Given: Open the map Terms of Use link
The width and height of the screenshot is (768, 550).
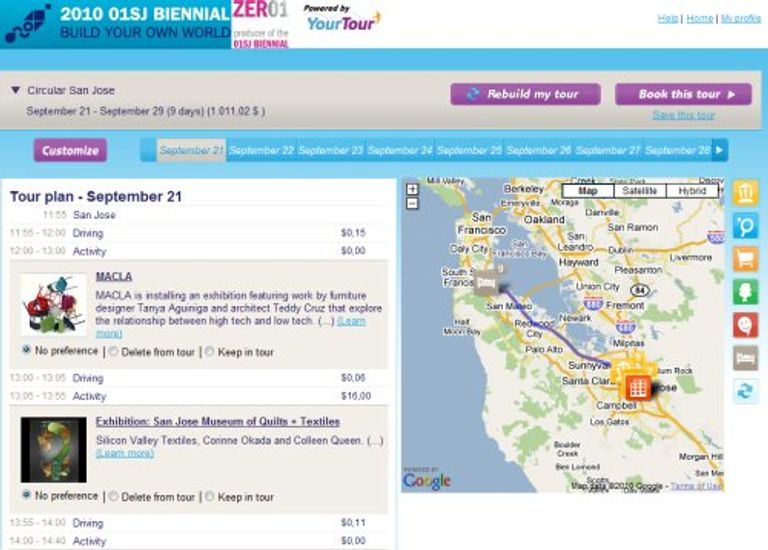Looking at the screenshot, I should (x=696, y=486).
